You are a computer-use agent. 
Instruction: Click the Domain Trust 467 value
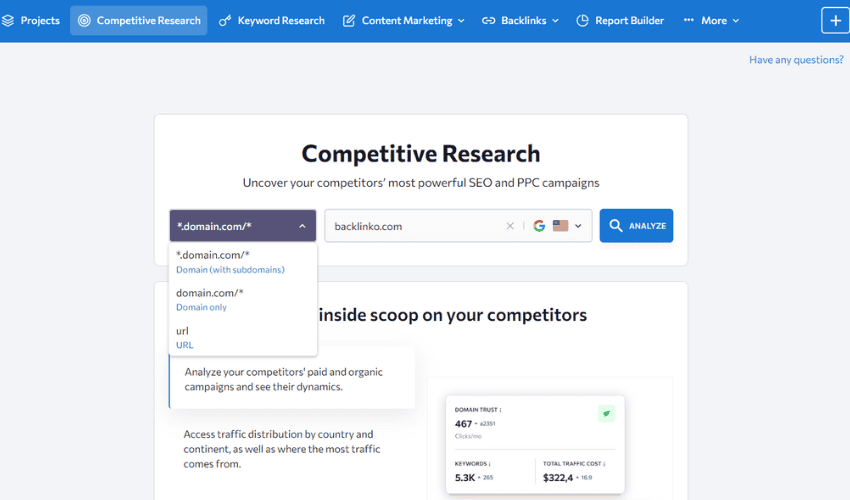[x=463, y=424]
